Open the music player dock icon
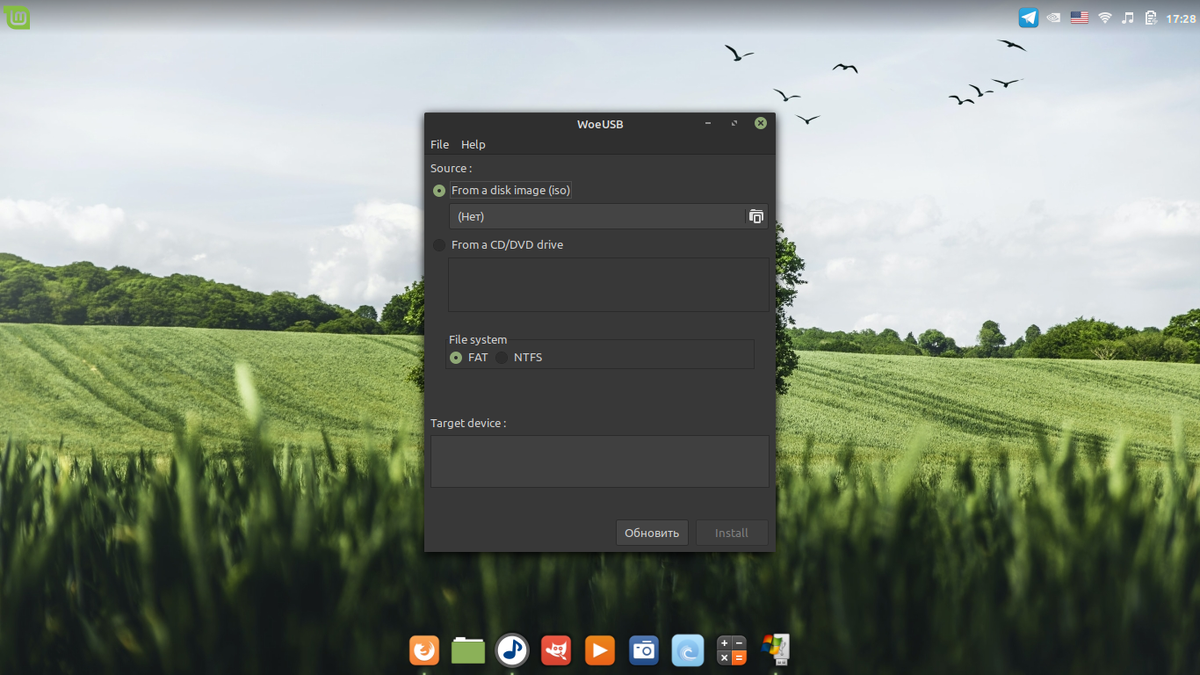 512,650
